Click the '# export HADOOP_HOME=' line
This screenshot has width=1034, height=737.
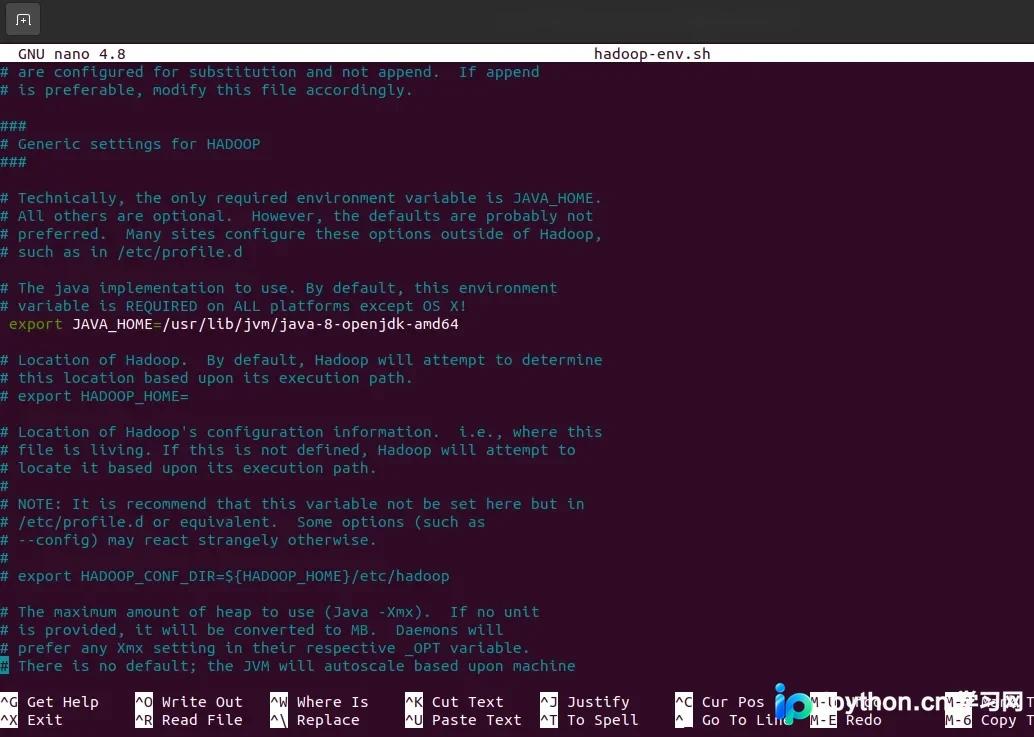coord(94,396)
